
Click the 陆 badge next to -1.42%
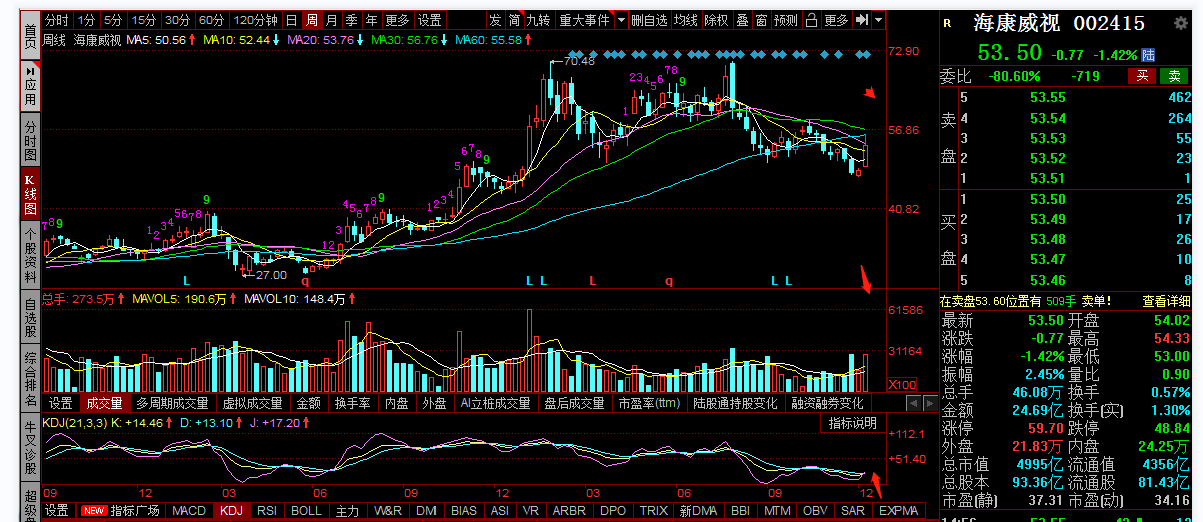click(1148, 54)
